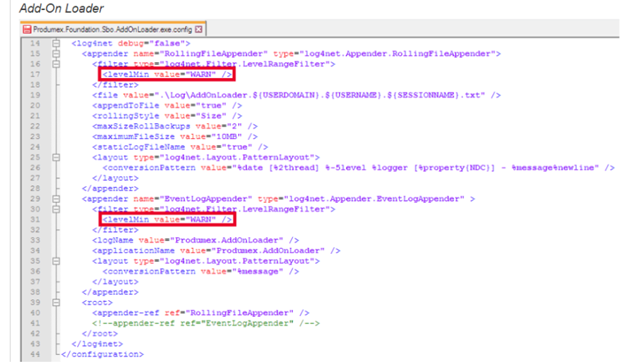Viewport: 629px width, 364px height.
Task: Click rollingStyle value="Size" line
Action: (x=167, y=116)
